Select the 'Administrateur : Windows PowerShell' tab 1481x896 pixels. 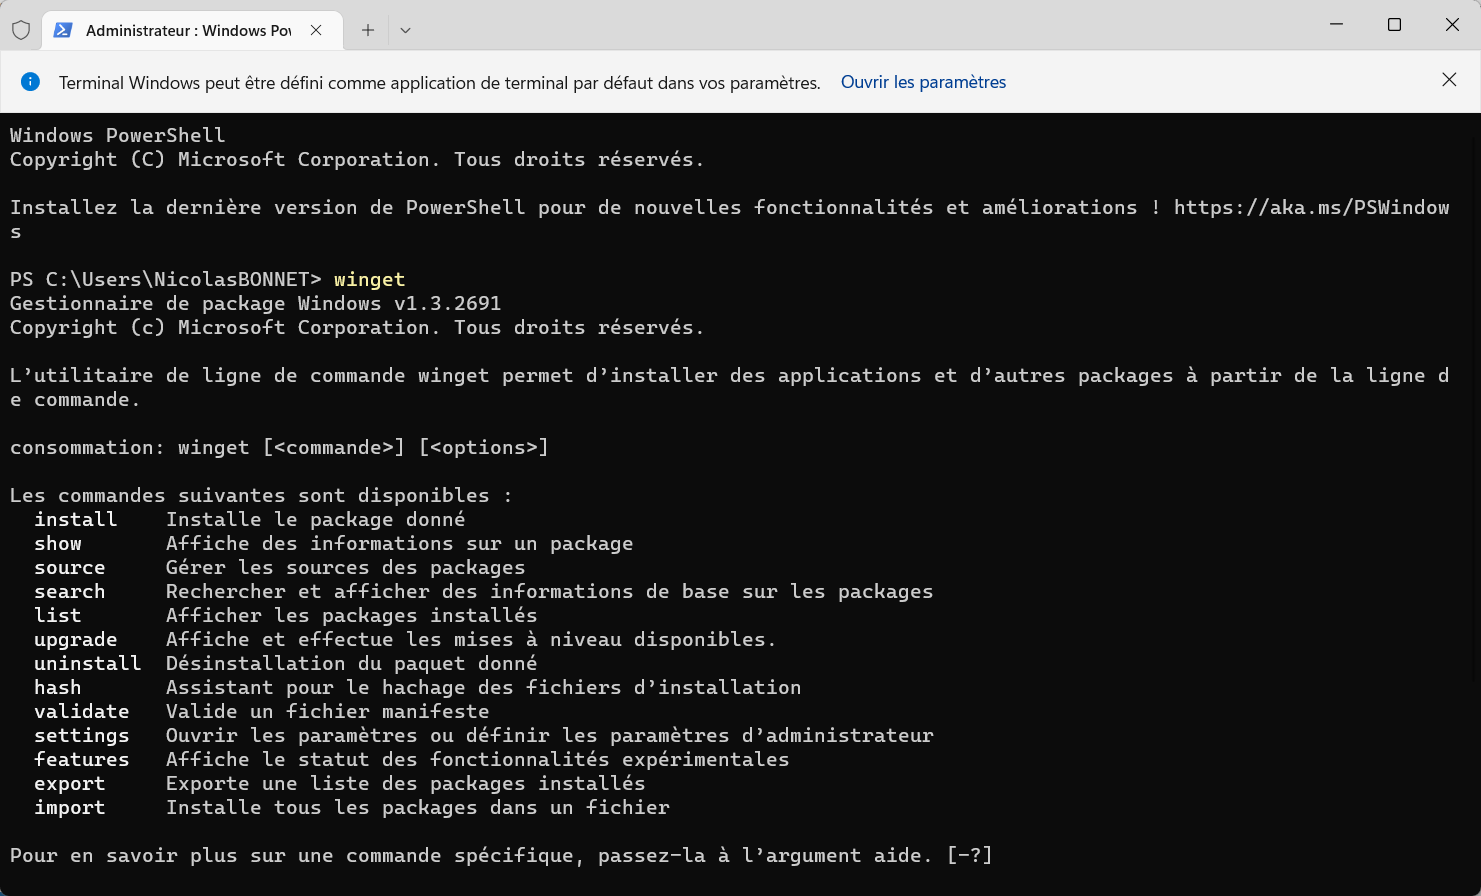click(x=188, y=30)
